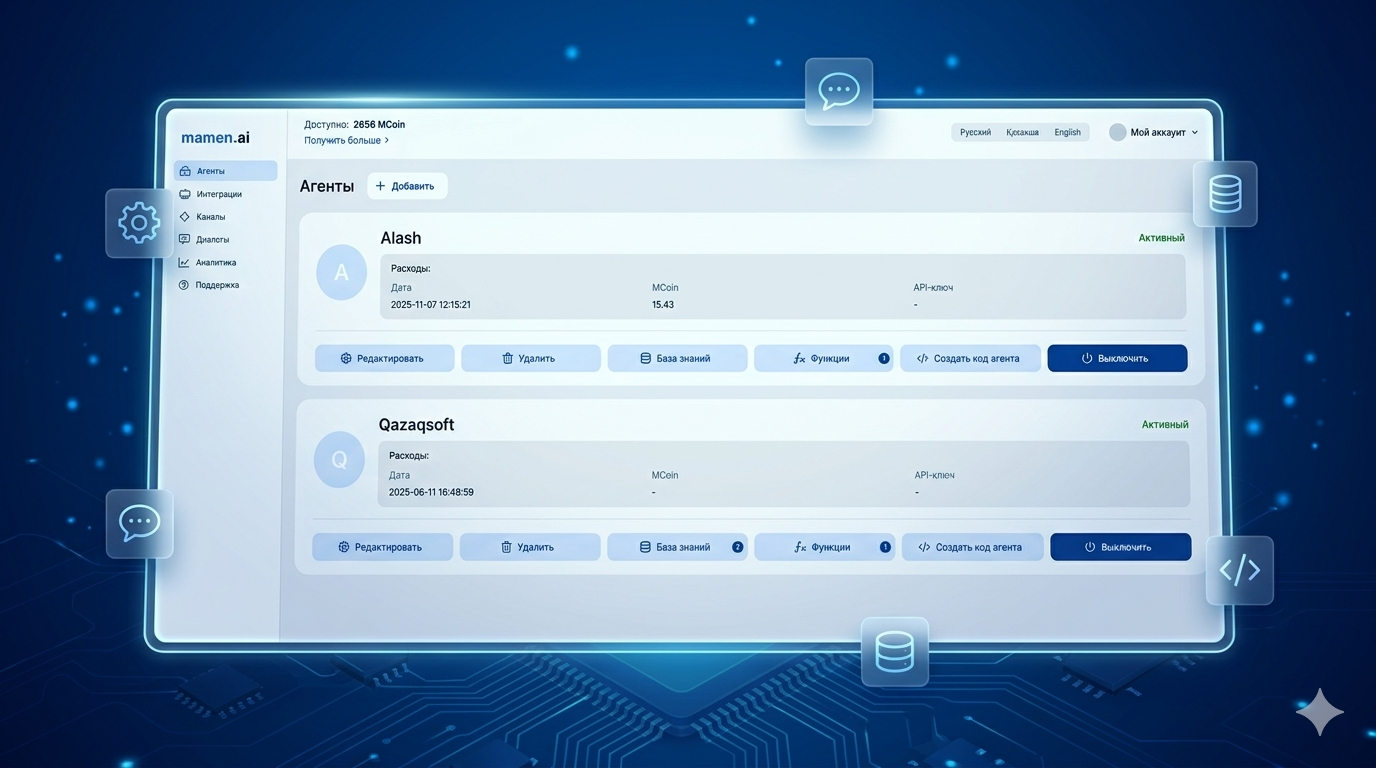
Task: Turn off the Alash agent with Выключить
Action: tap(1117, 358)
